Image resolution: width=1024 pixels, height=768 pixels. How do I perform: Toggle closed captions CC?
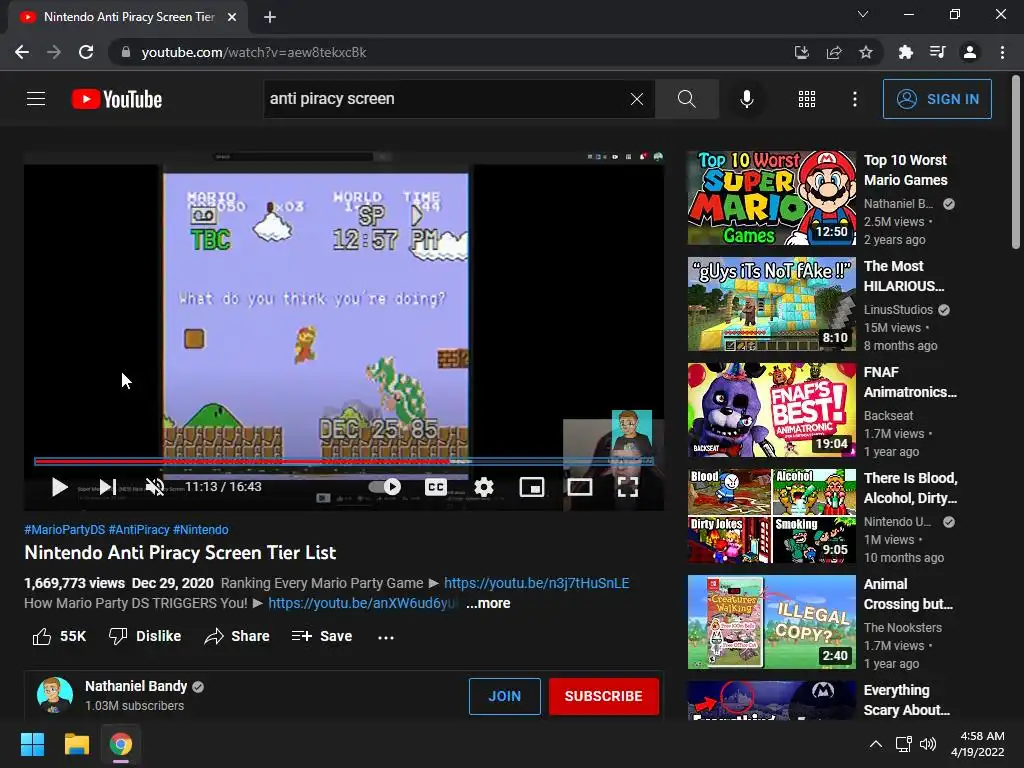click(x=436, y=487)
